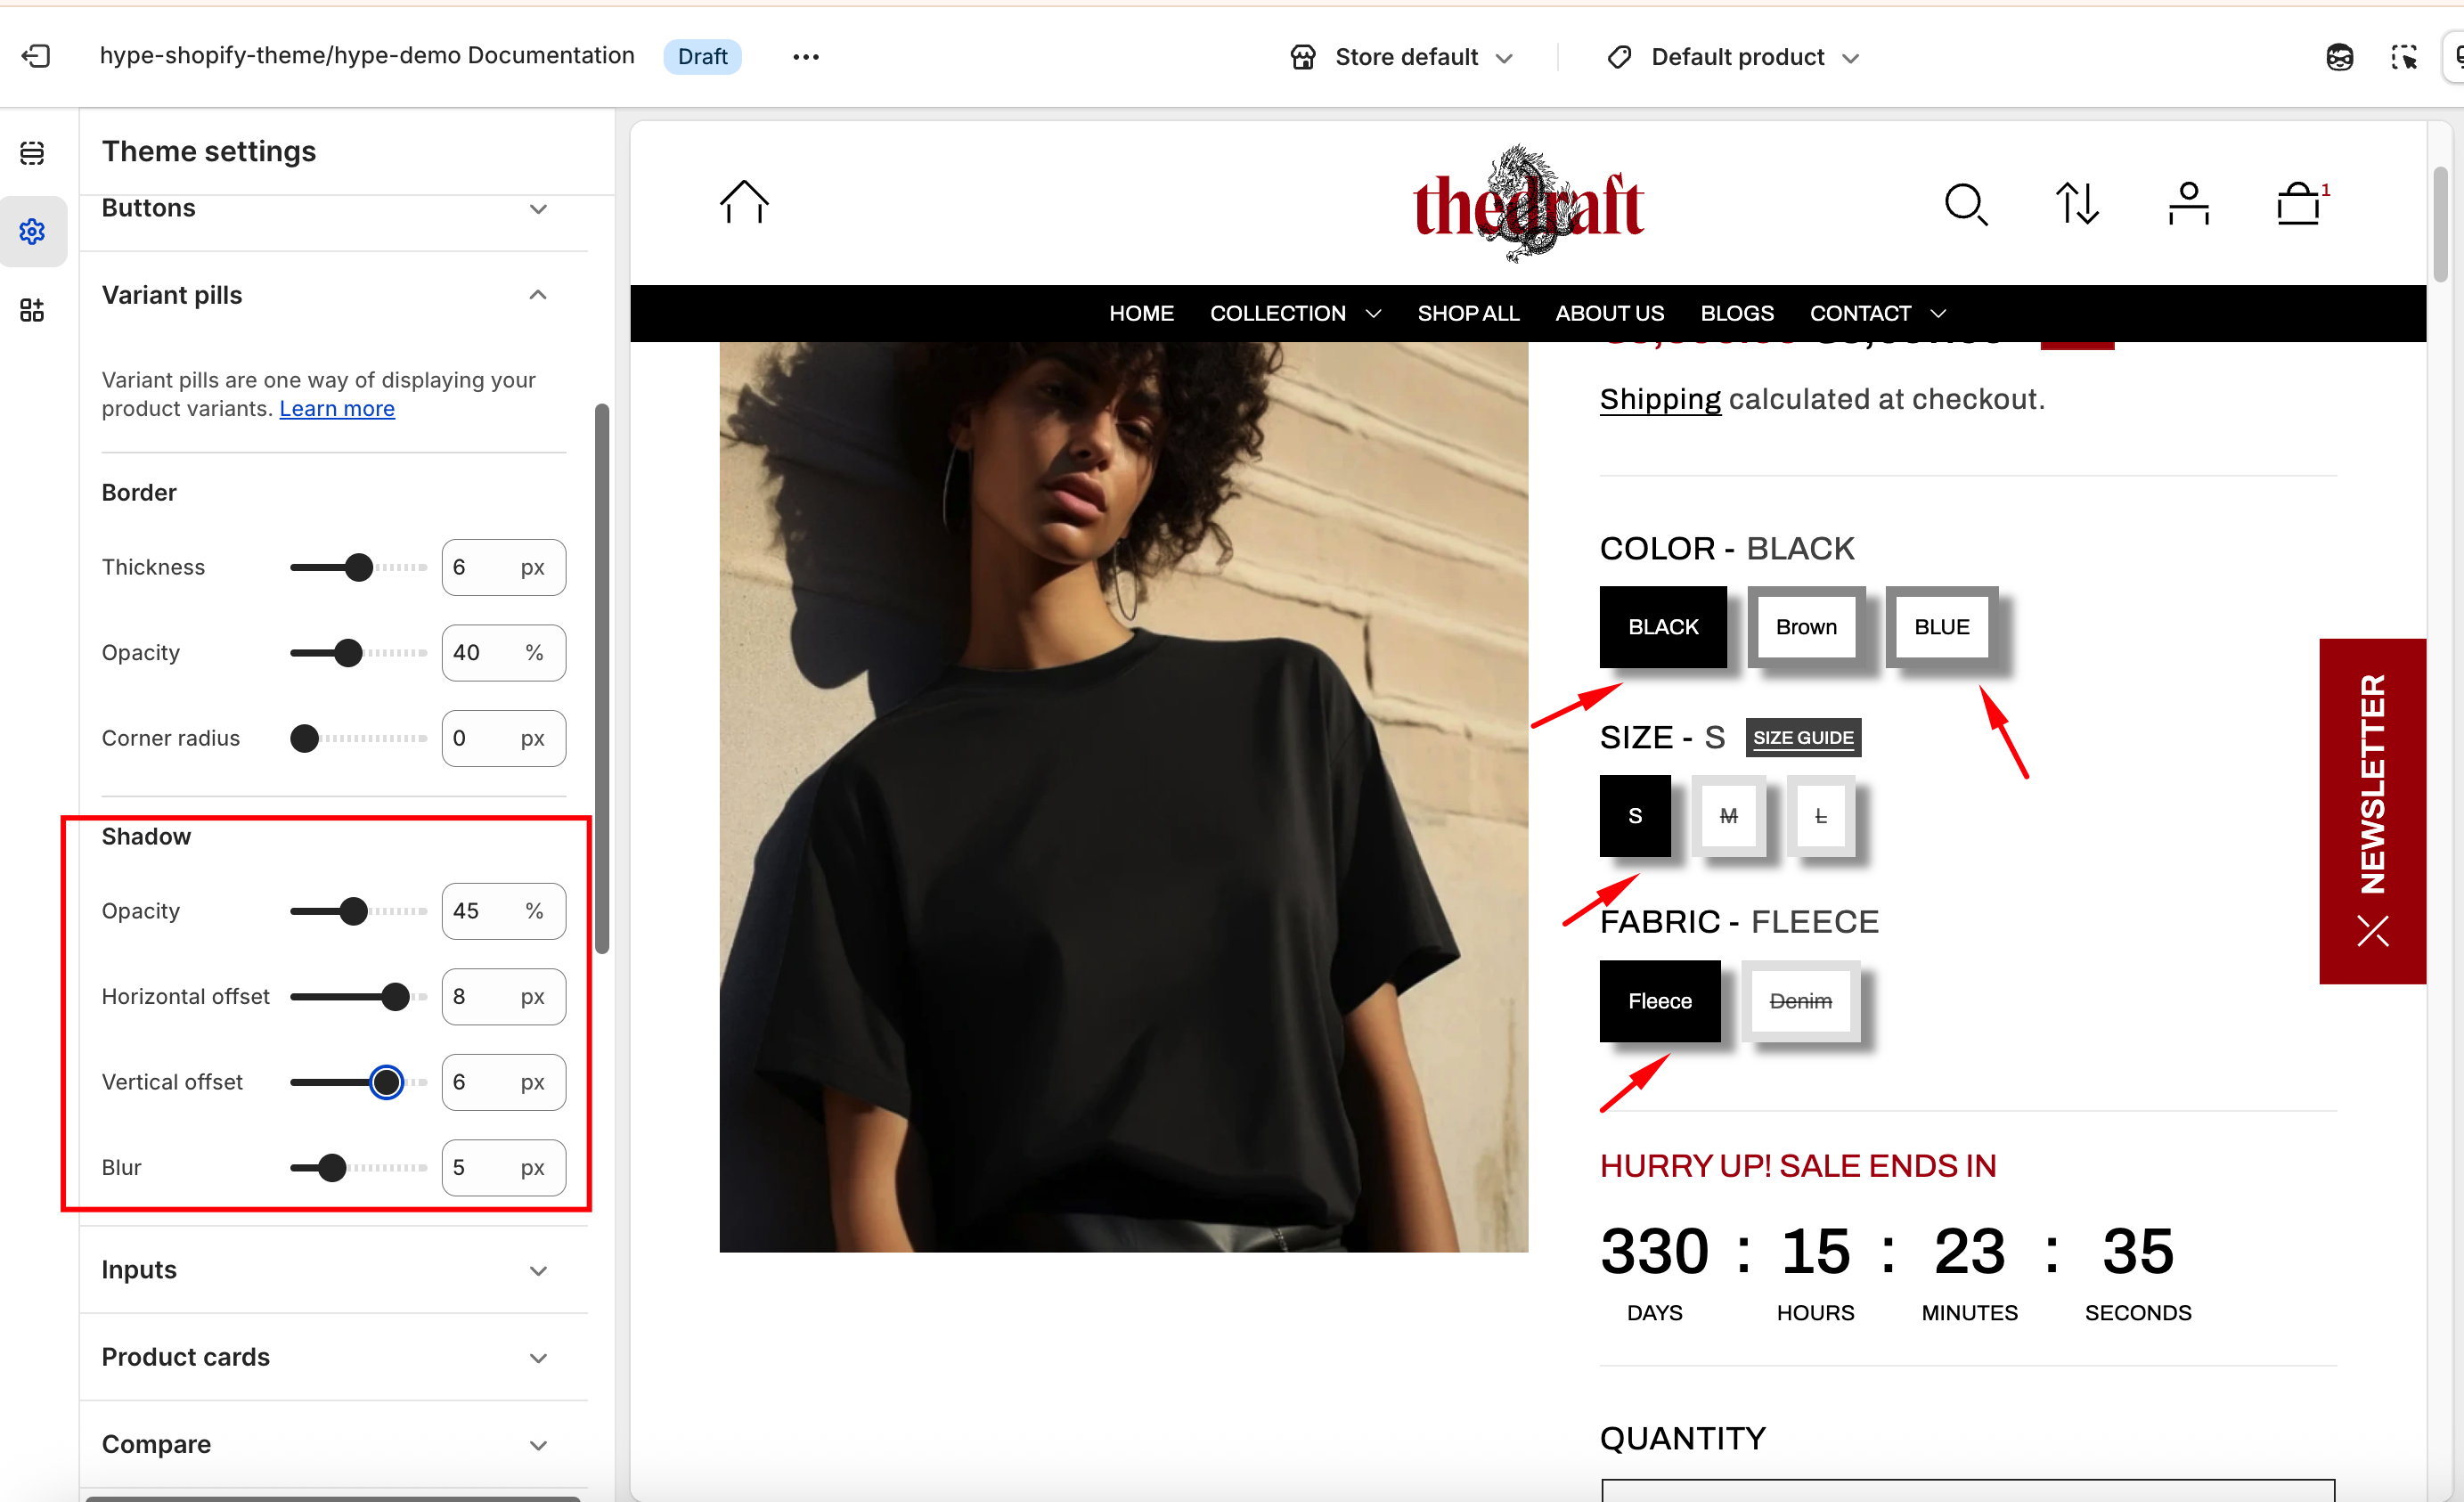This screenshot has width=2464, height=1502.
Task: Open the search magnifier in store header
Action: 1966,204
